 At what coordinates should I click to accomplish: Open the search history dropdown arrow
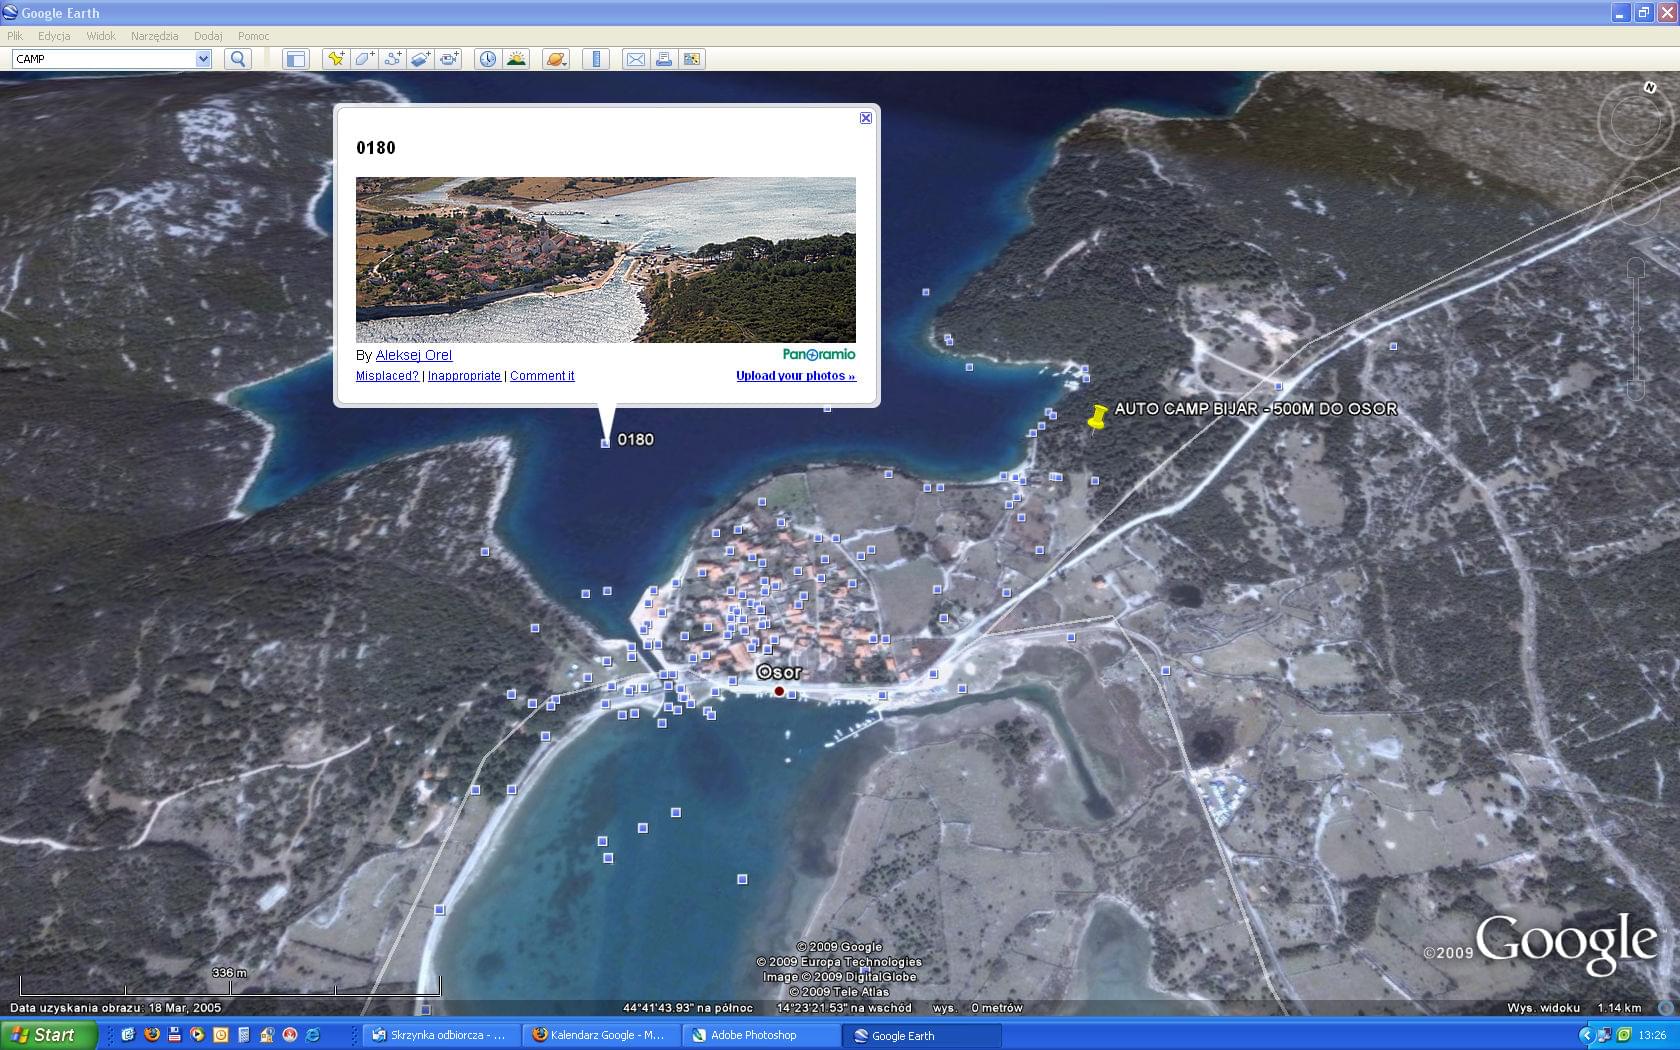[203, 59]
